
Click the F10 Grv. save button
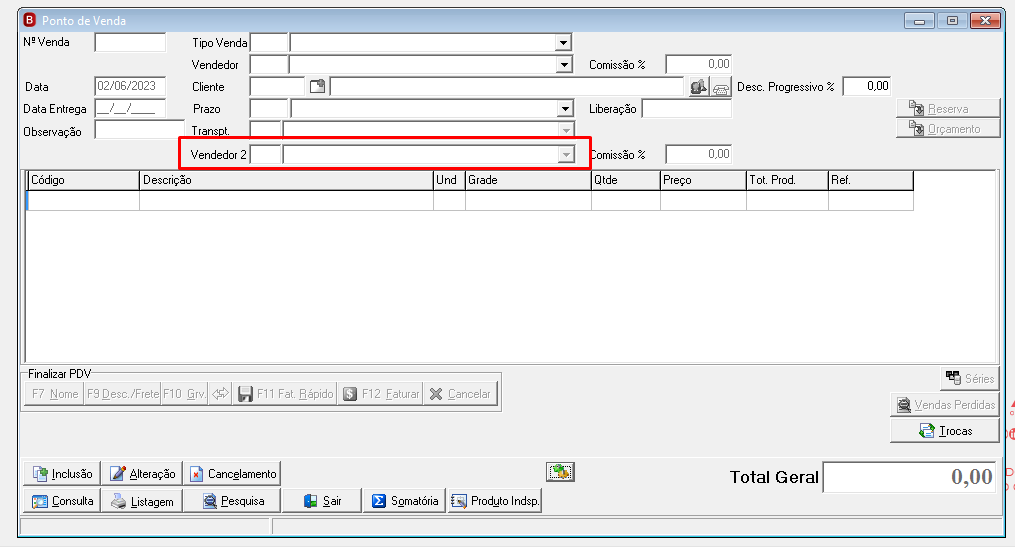(x=184, y=394)
